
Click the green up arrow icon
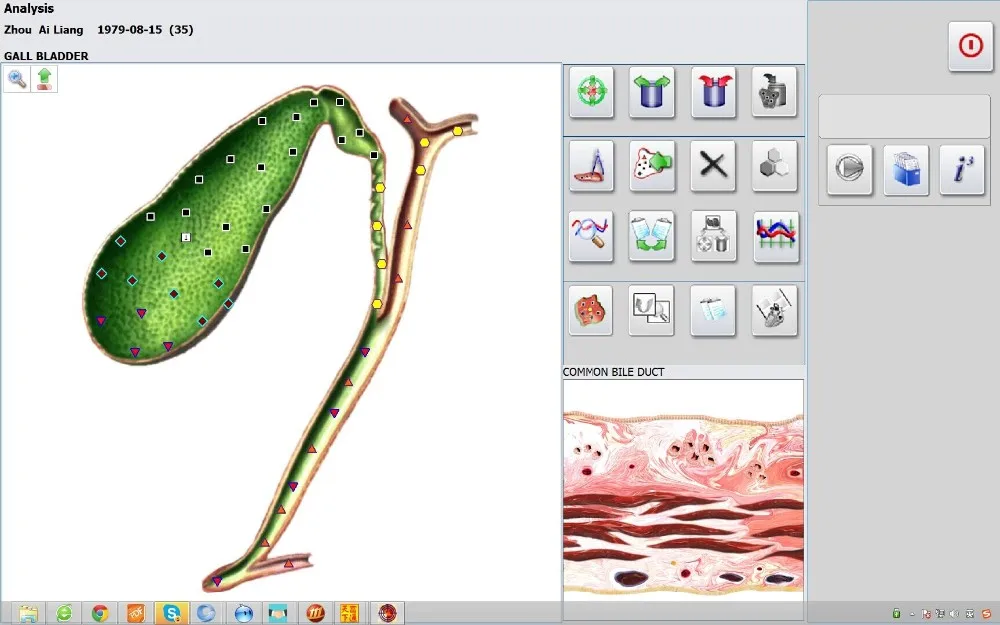tap(44, 79)
